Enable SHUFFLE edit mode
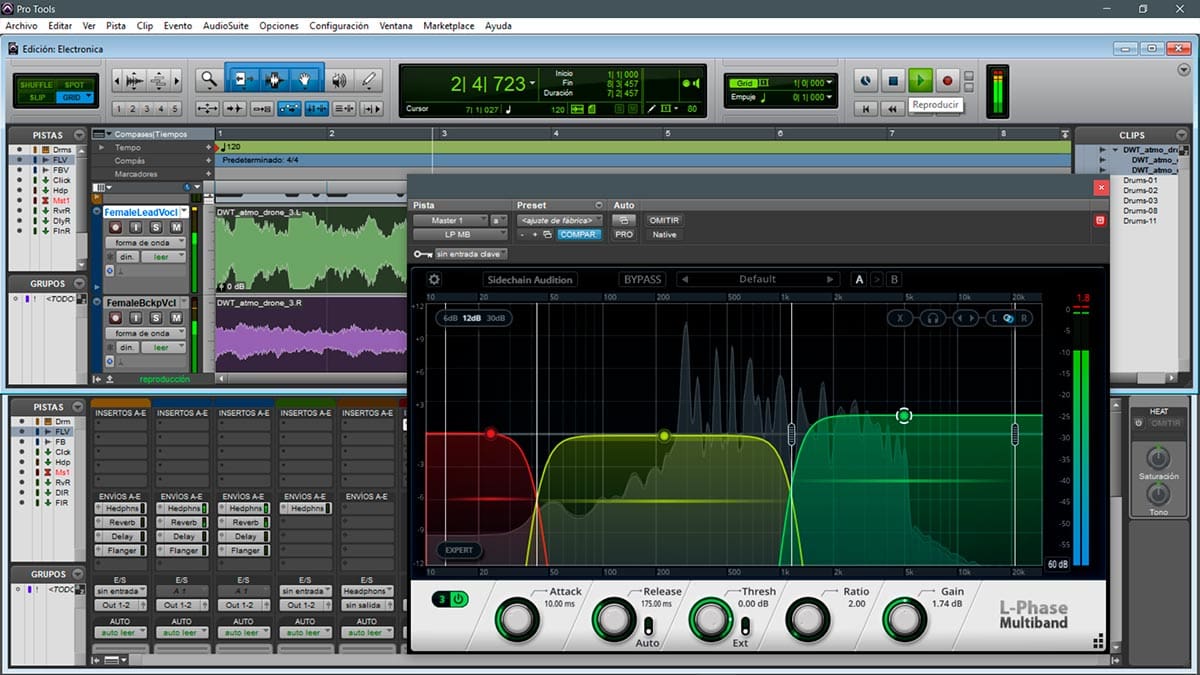Screen dimensions: 1200x675 coord(35,85)
